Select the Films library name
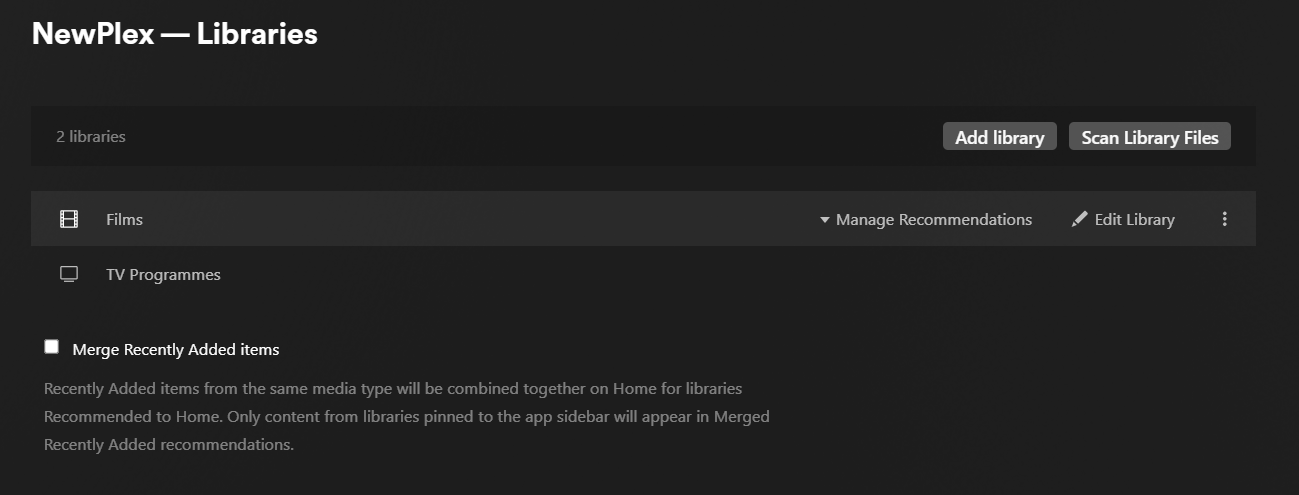 [124, 219]
